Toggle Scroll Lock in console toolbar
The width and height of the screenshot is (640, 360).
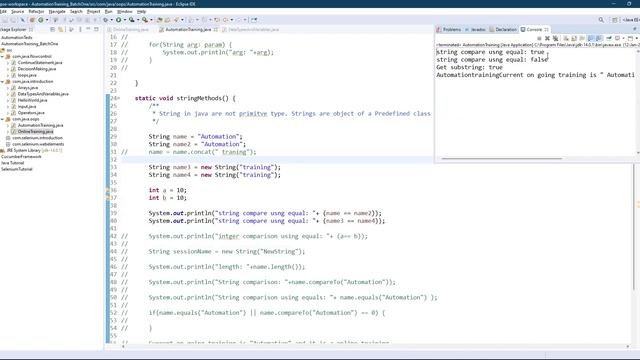click(574, 38)
